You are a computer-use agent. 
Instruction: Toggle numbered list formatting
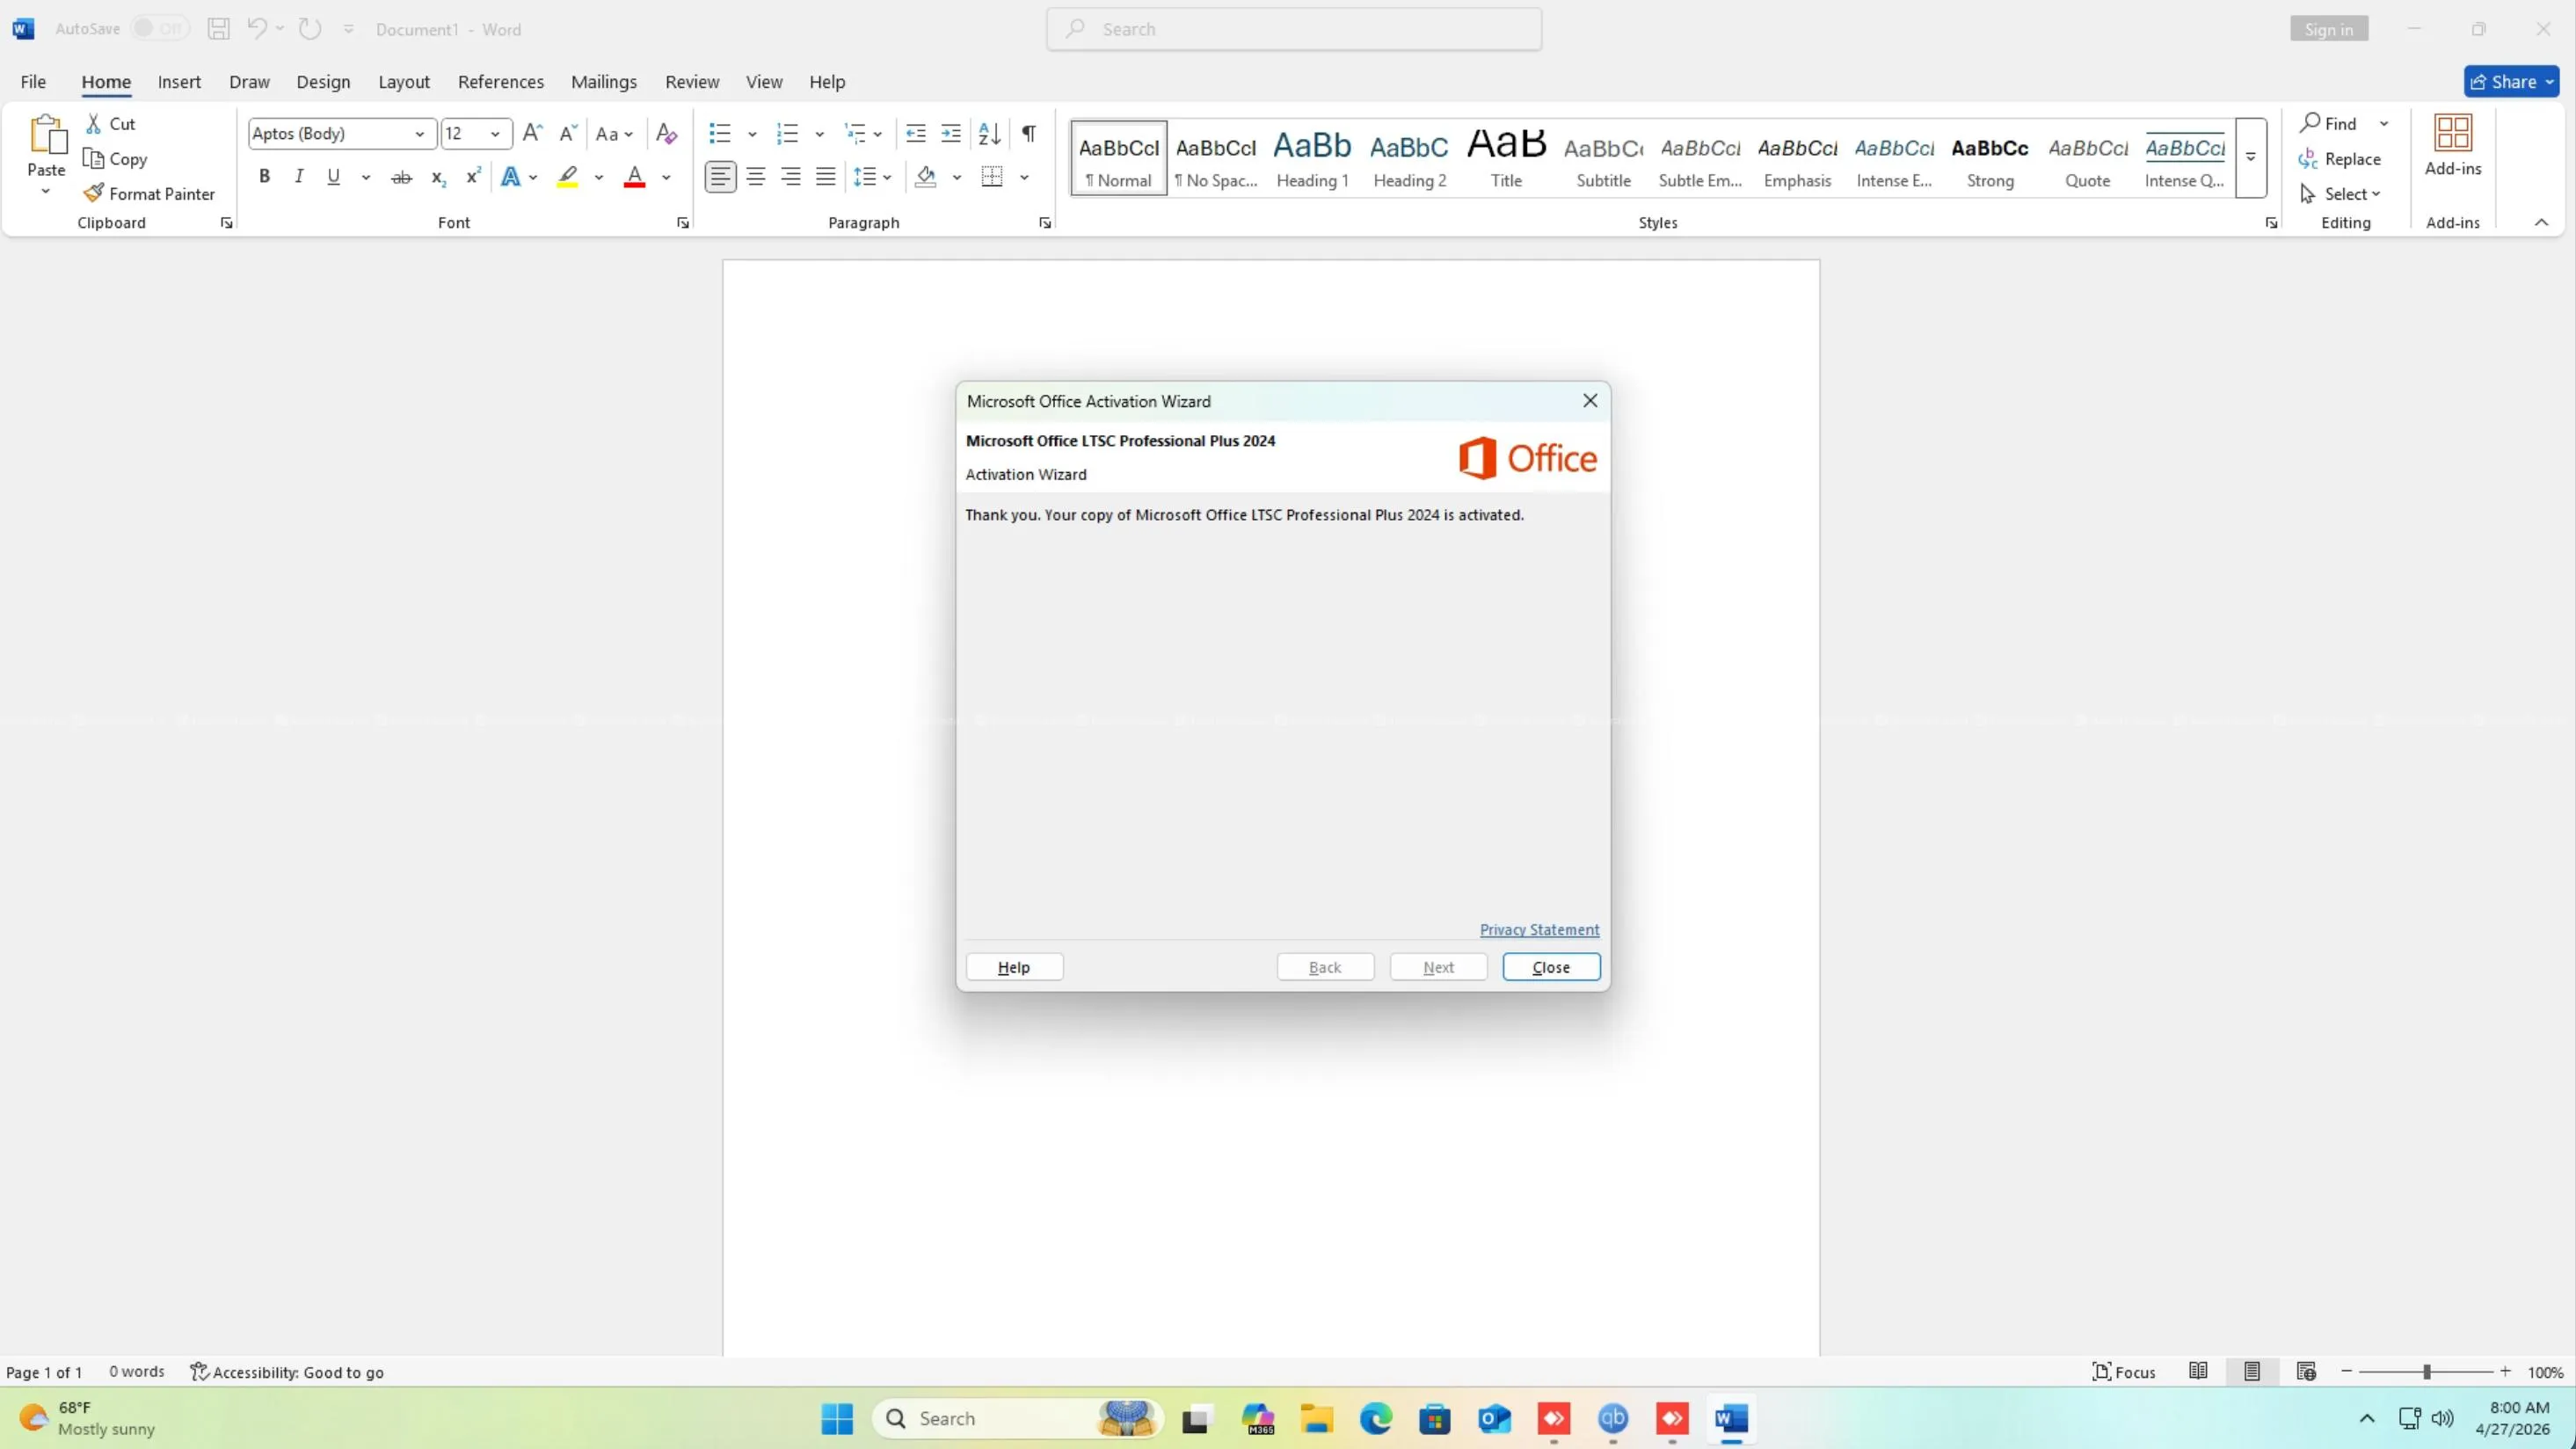click(x=788, y=133)
